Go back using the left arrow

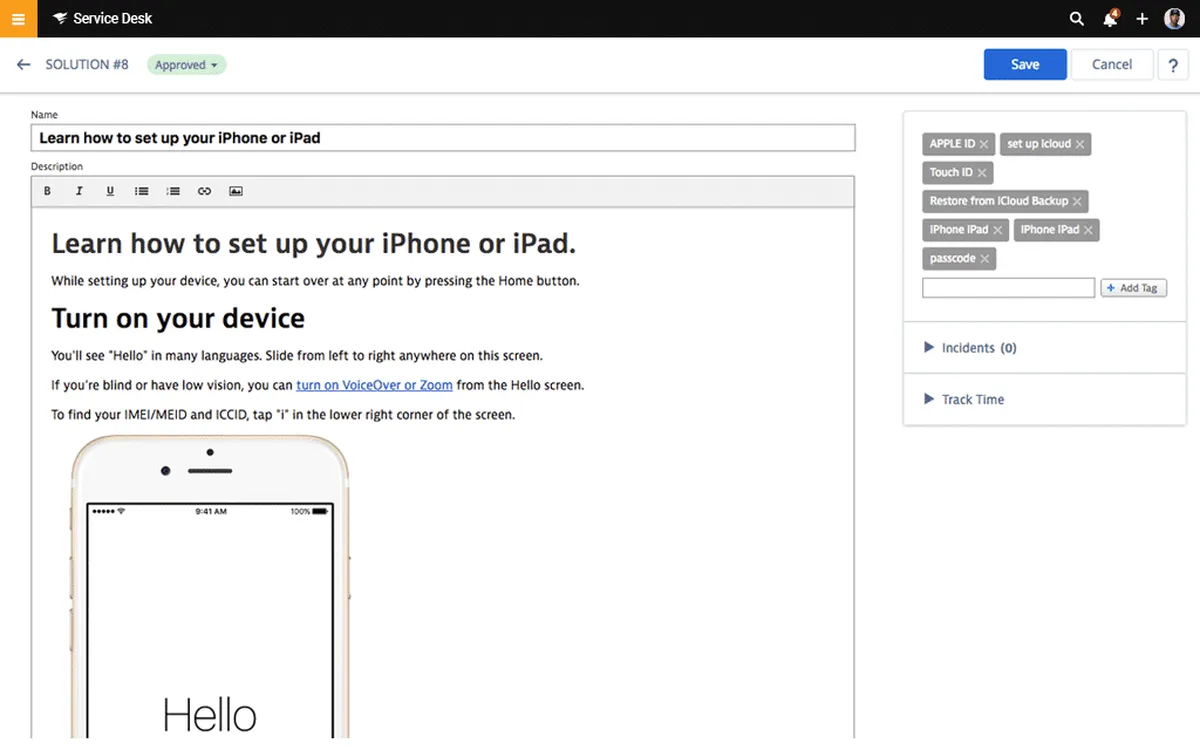[24, 64]
